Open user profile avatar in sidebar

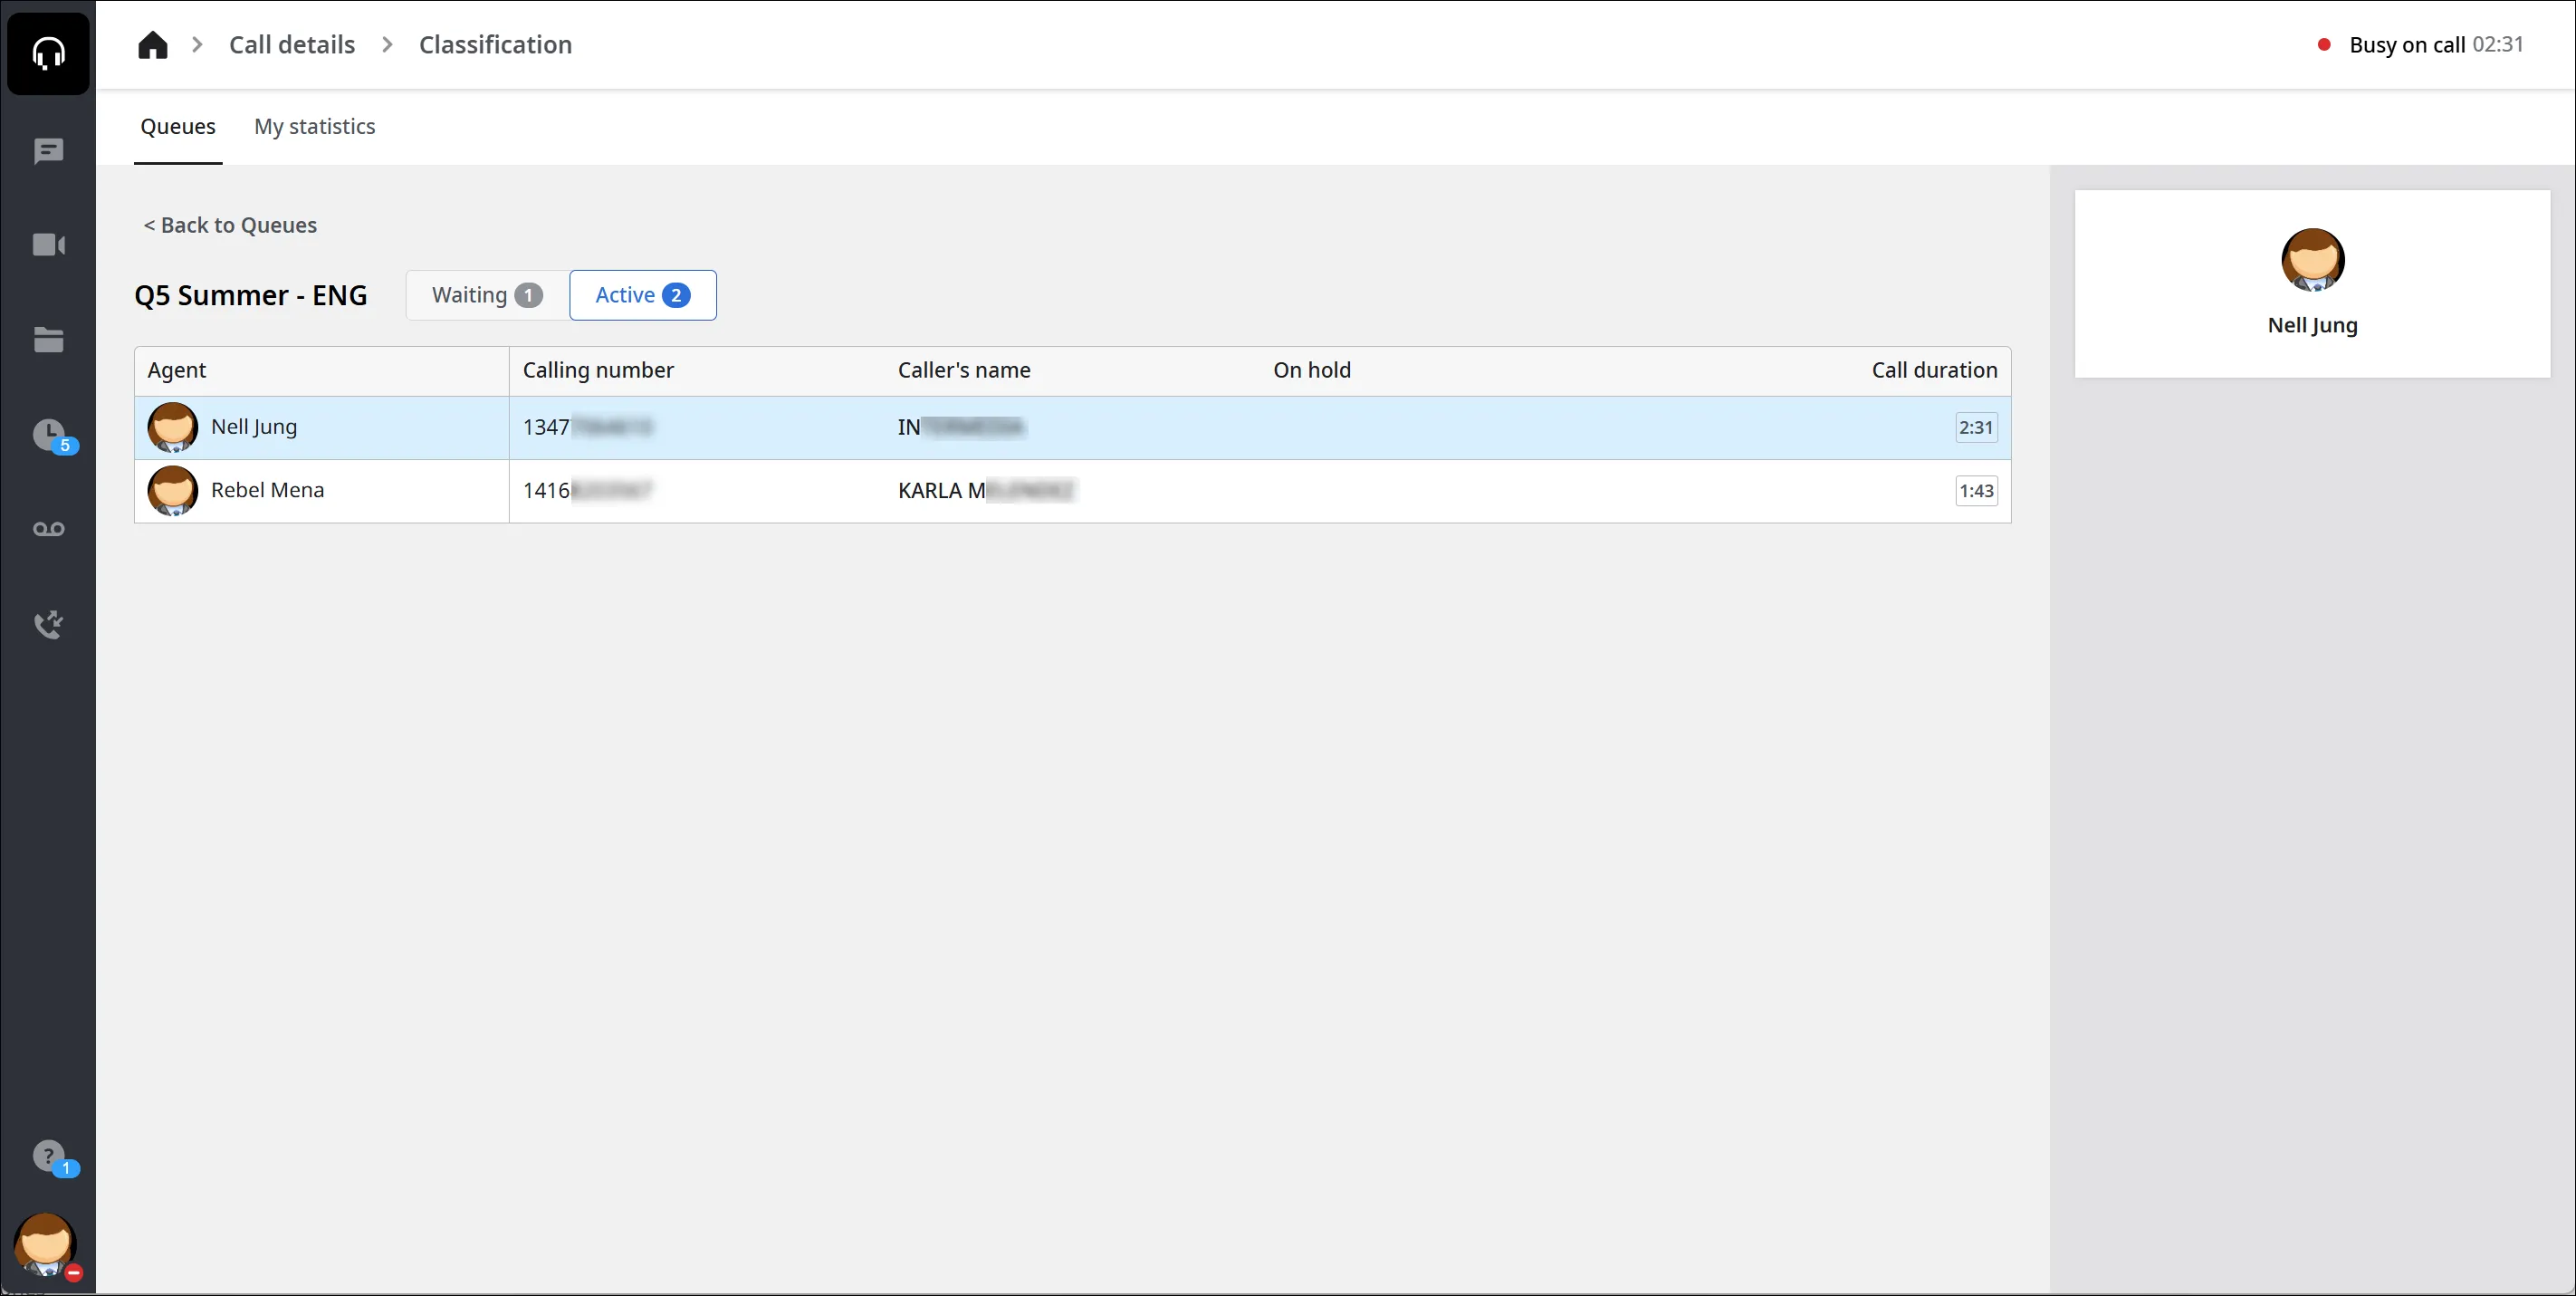[45, 1244]
